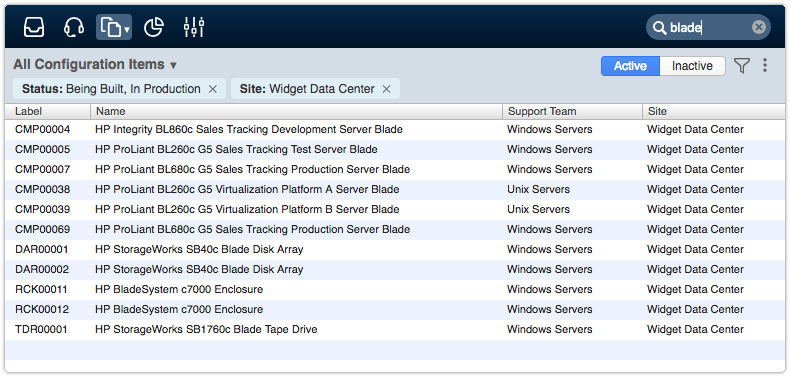Select row CMP00005

point(395,150)
